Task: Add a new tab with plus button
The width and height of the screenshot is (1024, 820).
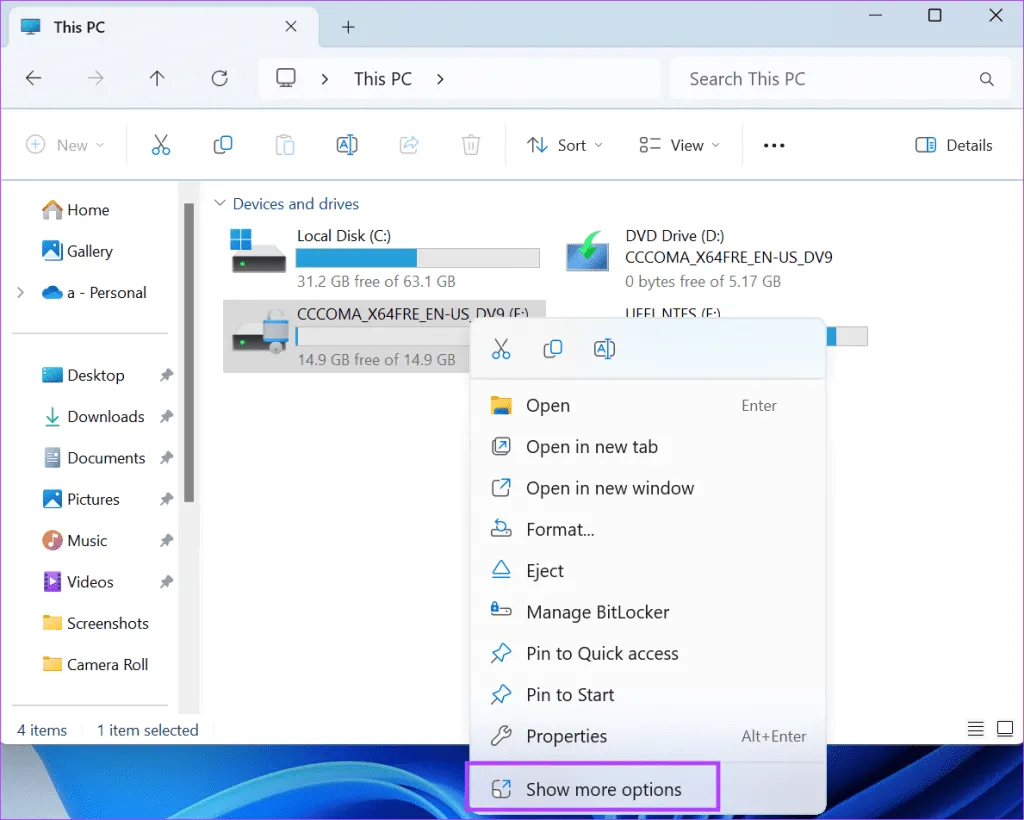Action: tap(348, 27)
